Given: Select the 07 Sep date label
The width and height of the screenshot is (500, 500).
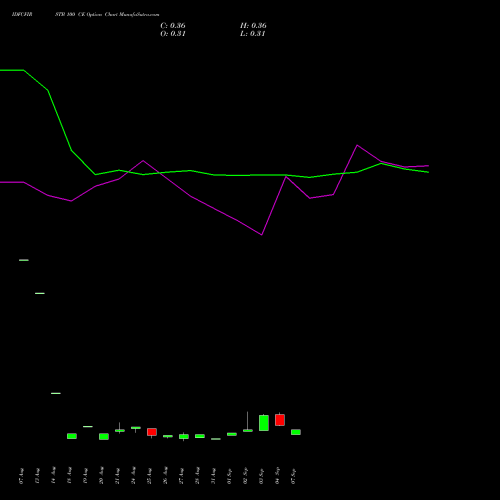Looking at the screenshot, I should tap(293, 476).
